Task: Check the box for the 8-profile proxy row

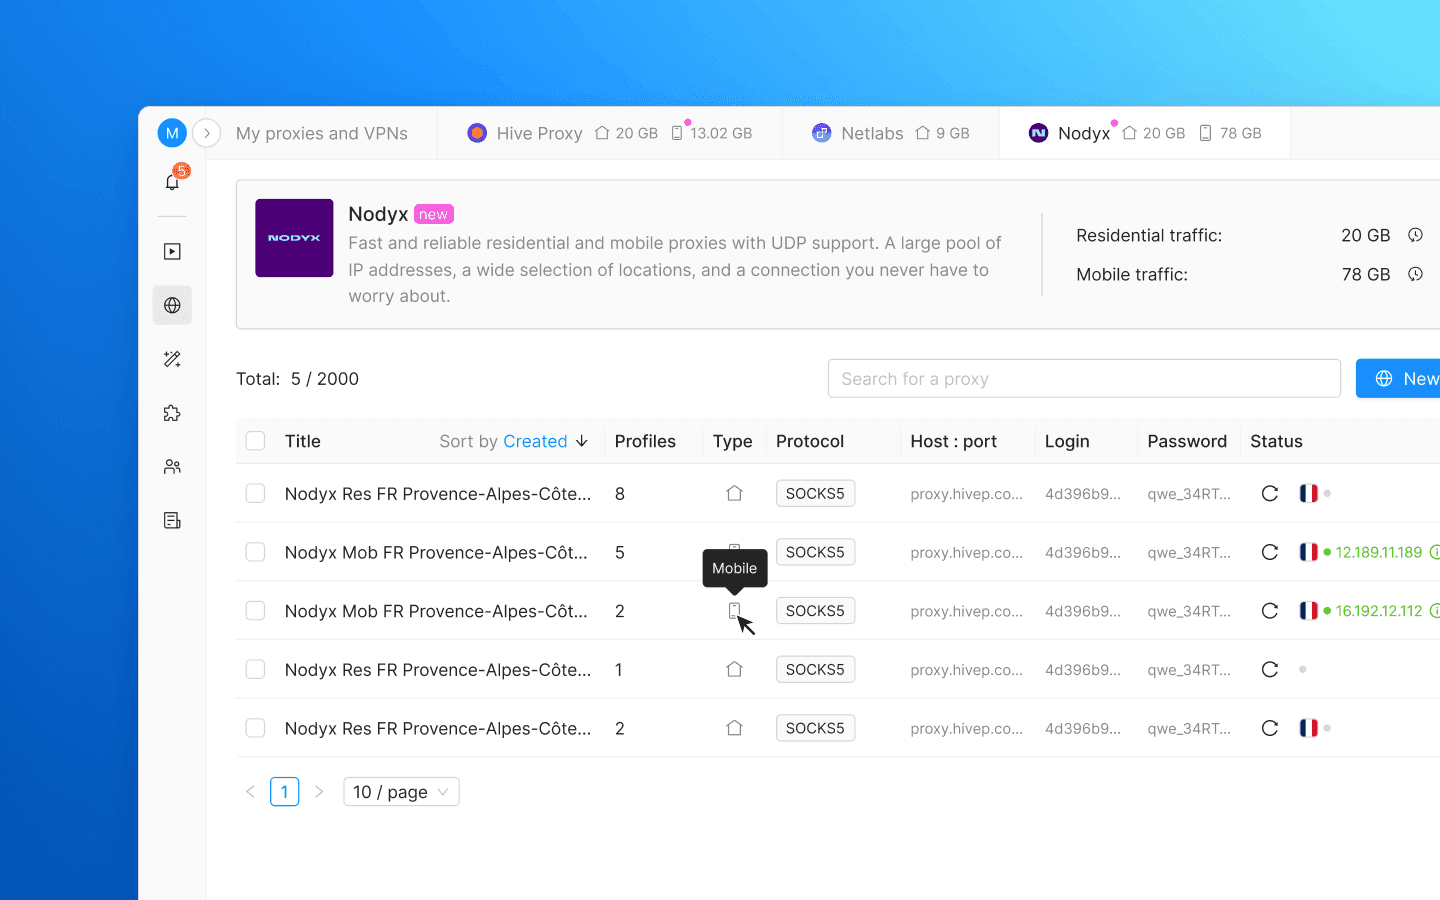Action: pyautogui.click(x=256, y=493)
